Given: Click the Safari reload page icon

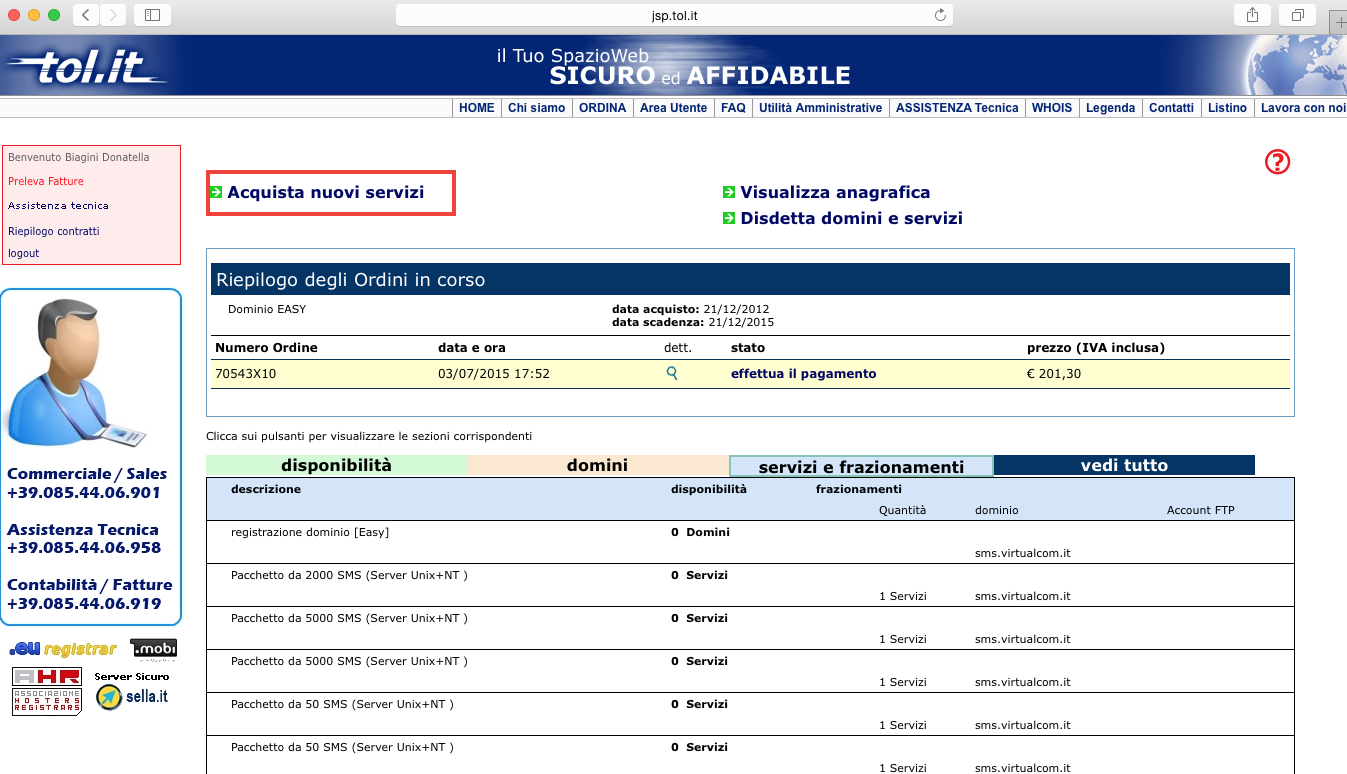Looking at the screenshot, I should point(940,15).
